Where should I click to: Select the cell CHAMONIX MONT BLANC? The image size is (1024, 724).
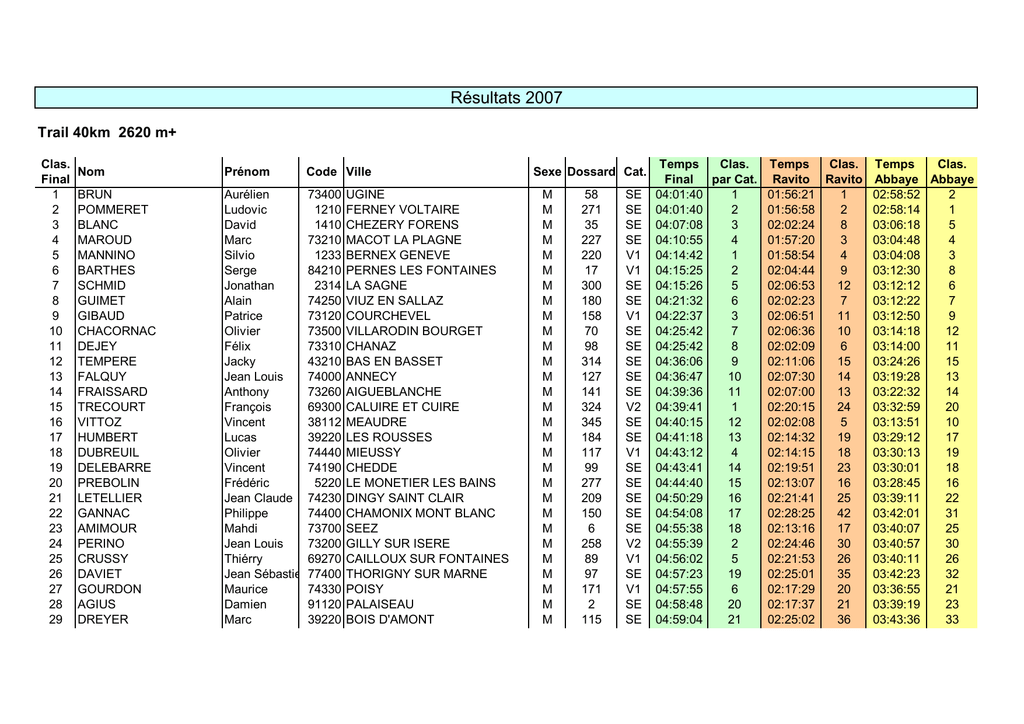pyautogui.click(x=421, y=513)
